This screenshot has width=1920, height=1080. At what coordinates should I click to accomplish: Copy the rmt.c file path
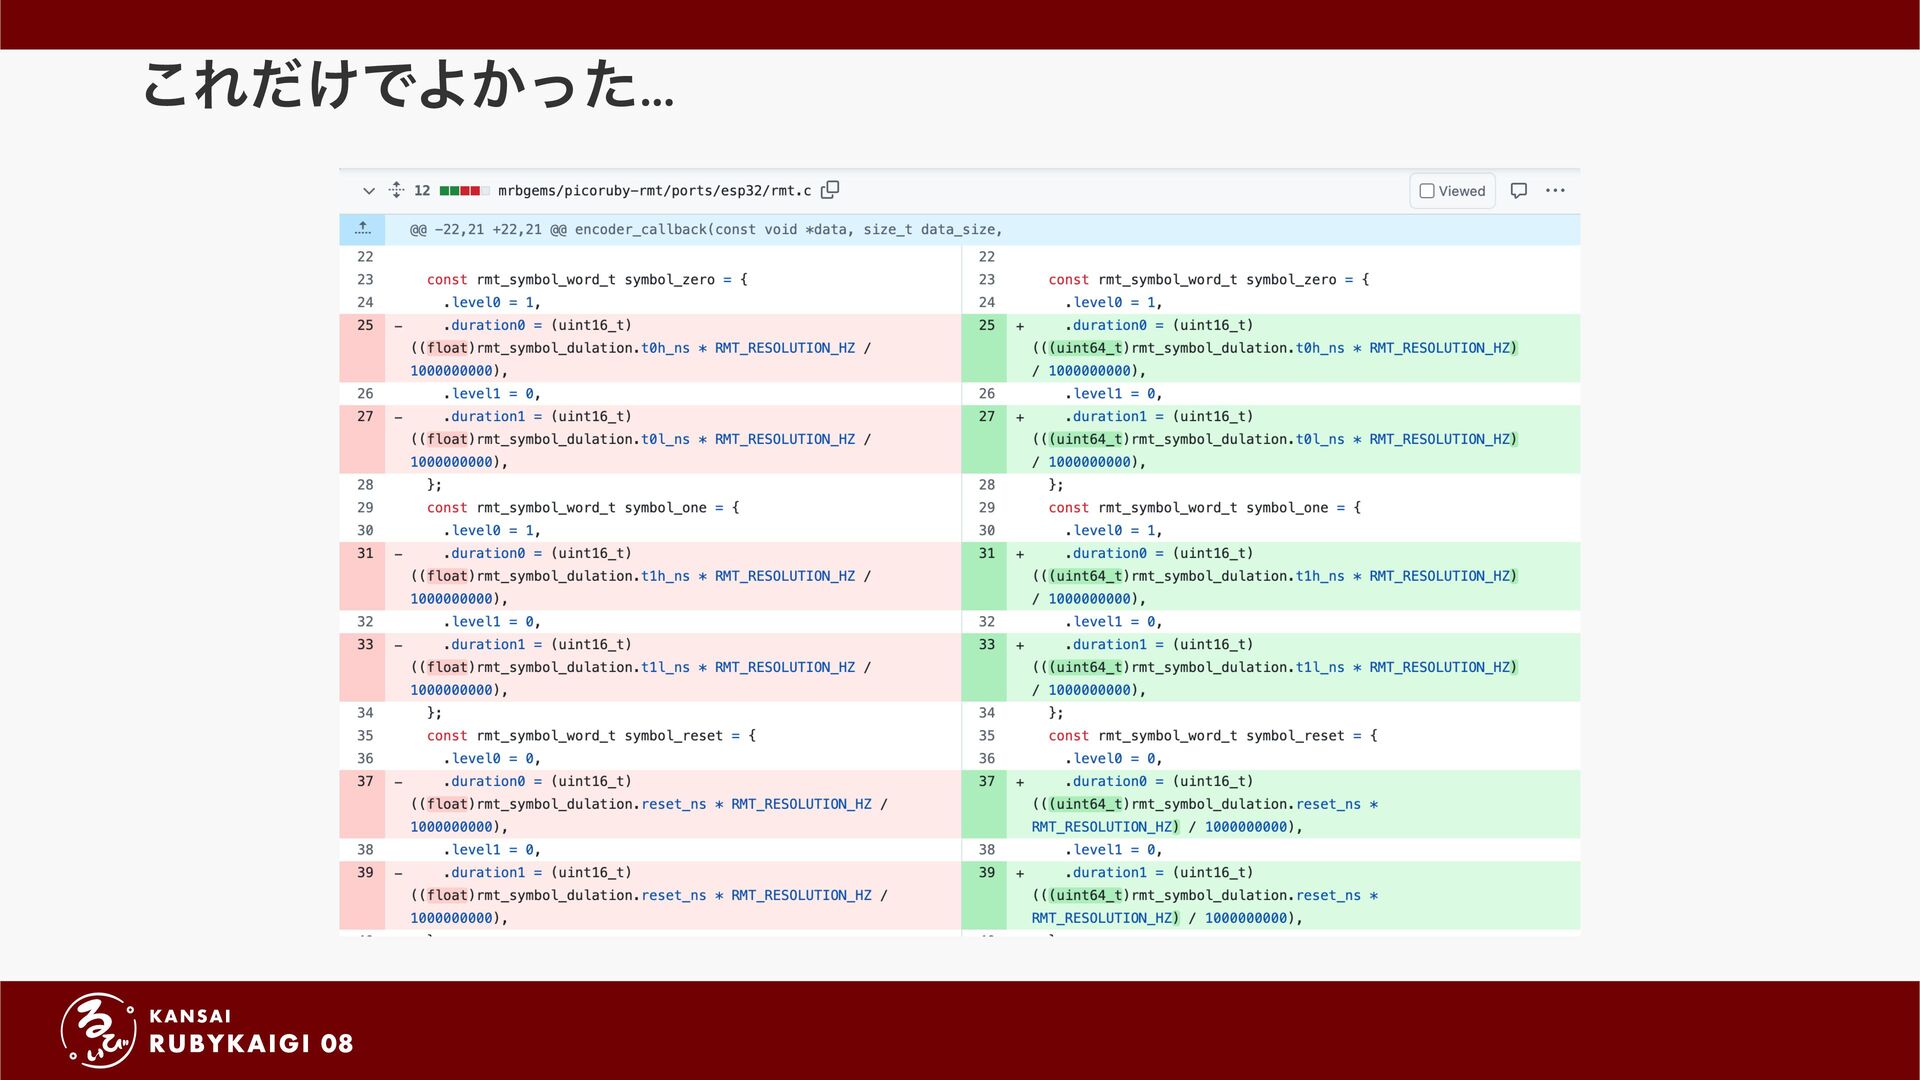[x=830, y=190]
